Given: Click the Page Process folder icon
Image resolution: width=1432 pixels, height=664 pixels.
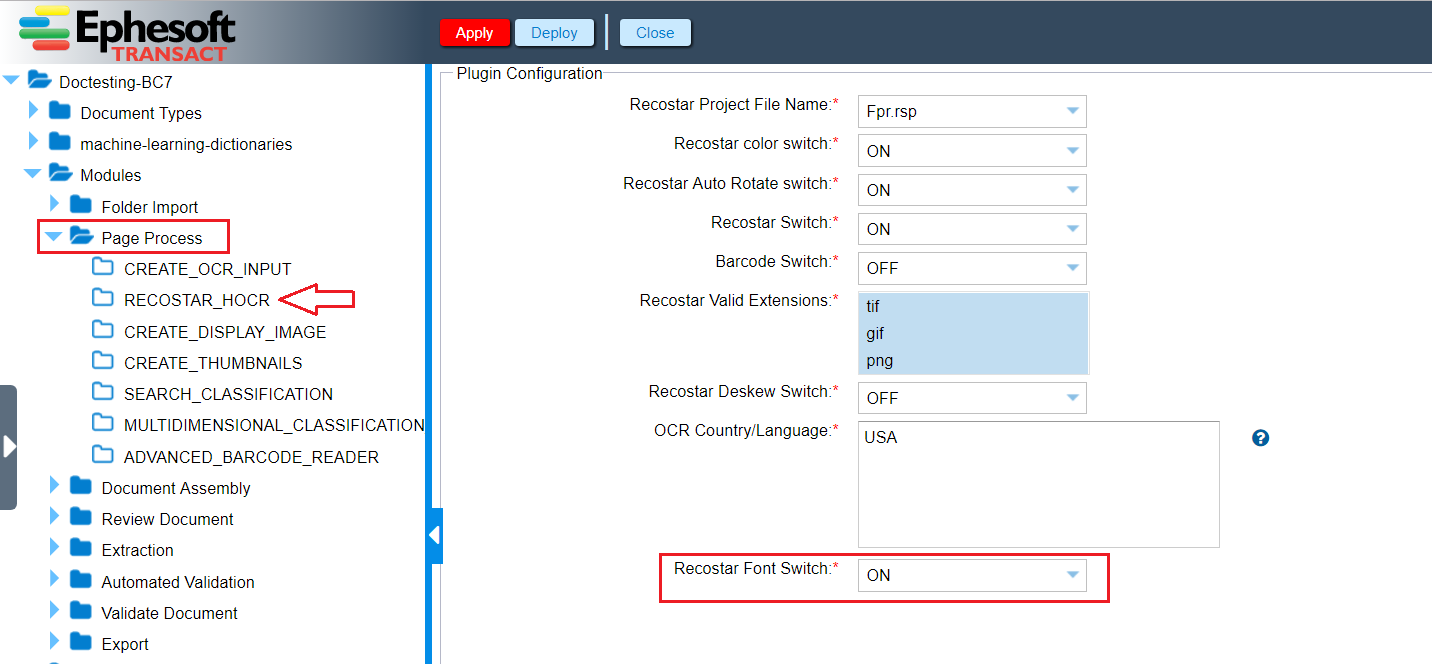Looking at the screenshot, I should click(81, 236).
